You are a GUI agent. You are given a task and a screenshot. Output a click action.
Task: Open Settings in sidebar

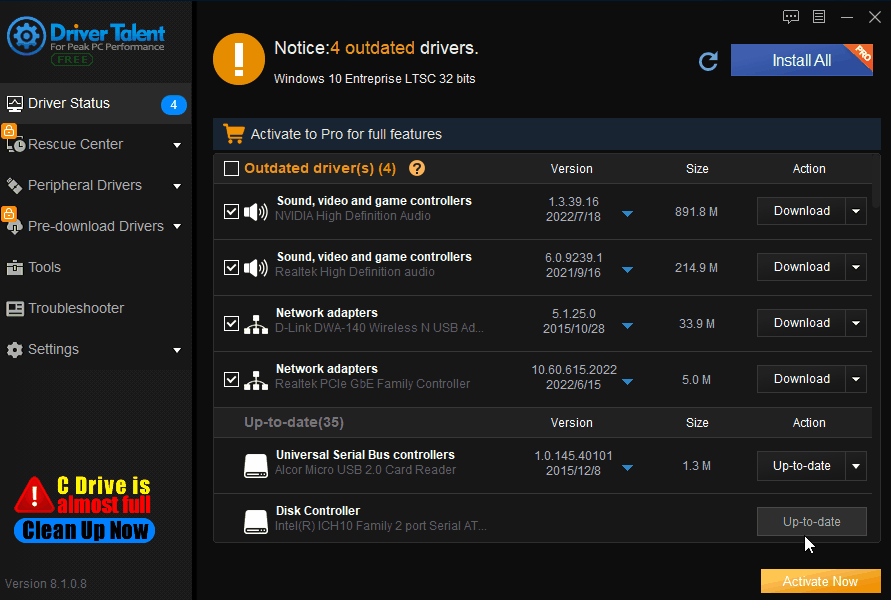pos(95,349)
